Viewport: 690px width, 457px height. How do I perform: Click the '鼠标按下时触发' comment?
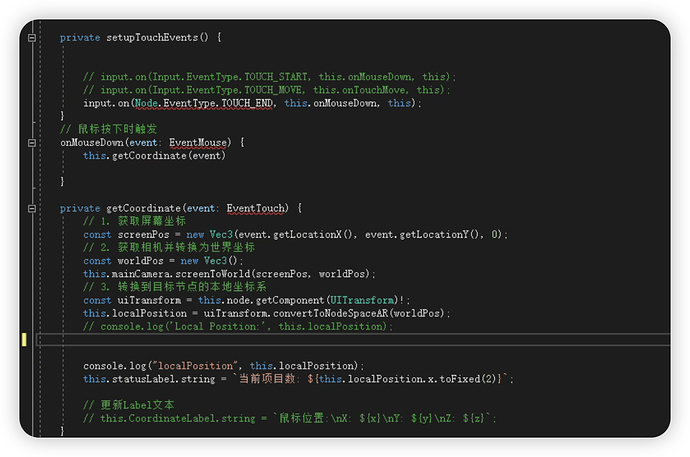coord(109,129)
